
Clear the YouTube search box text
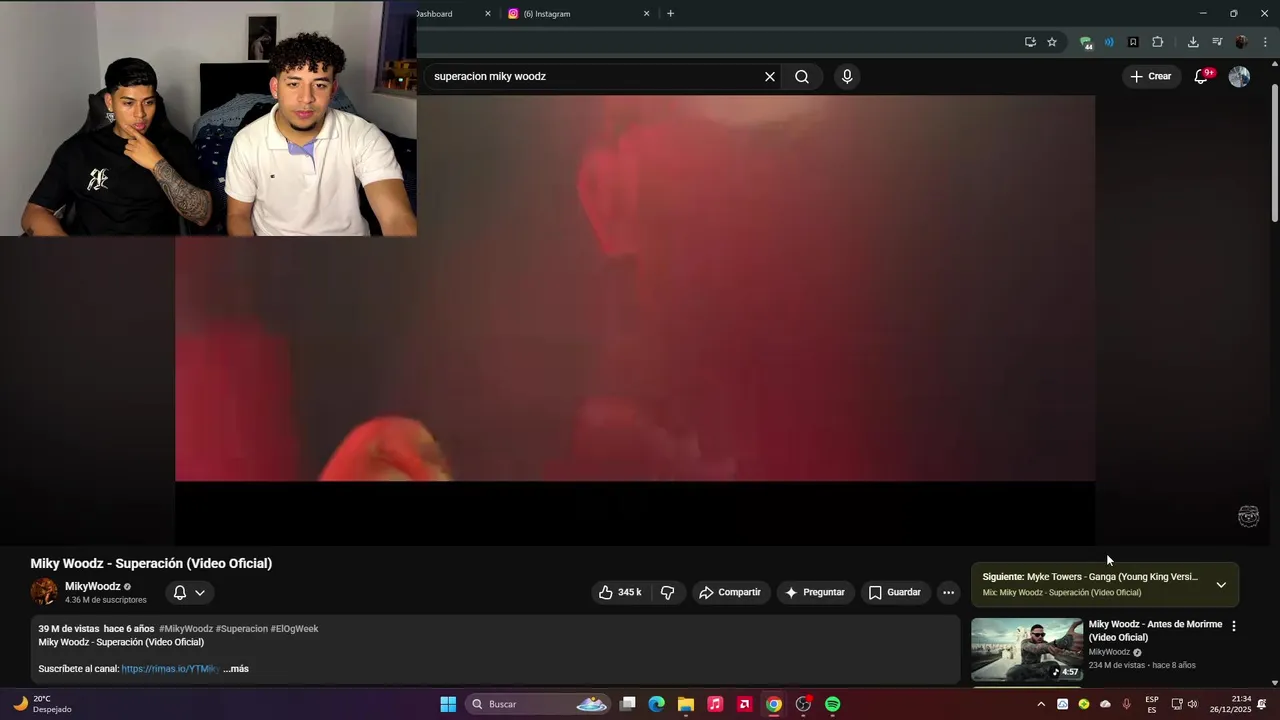pos(770,76)
